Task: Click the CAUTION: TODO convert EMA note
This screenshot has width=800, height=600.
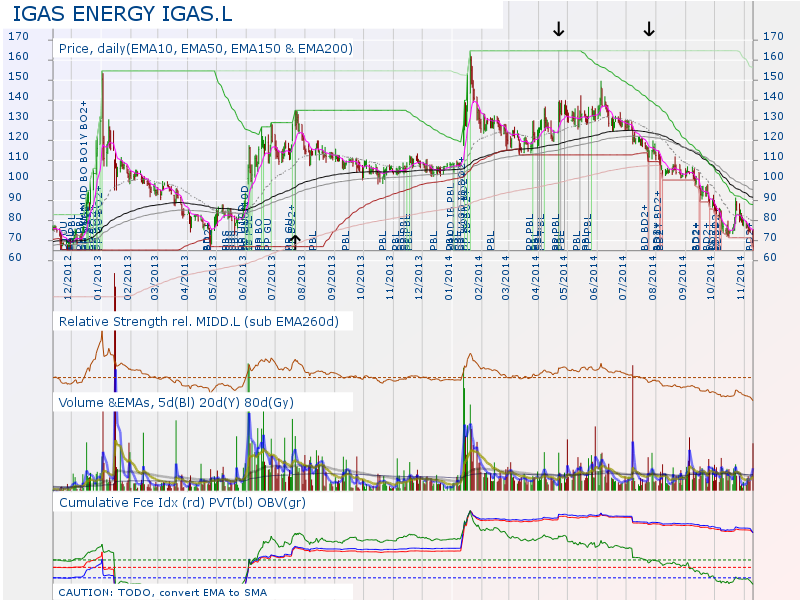Action: (163, 592)
